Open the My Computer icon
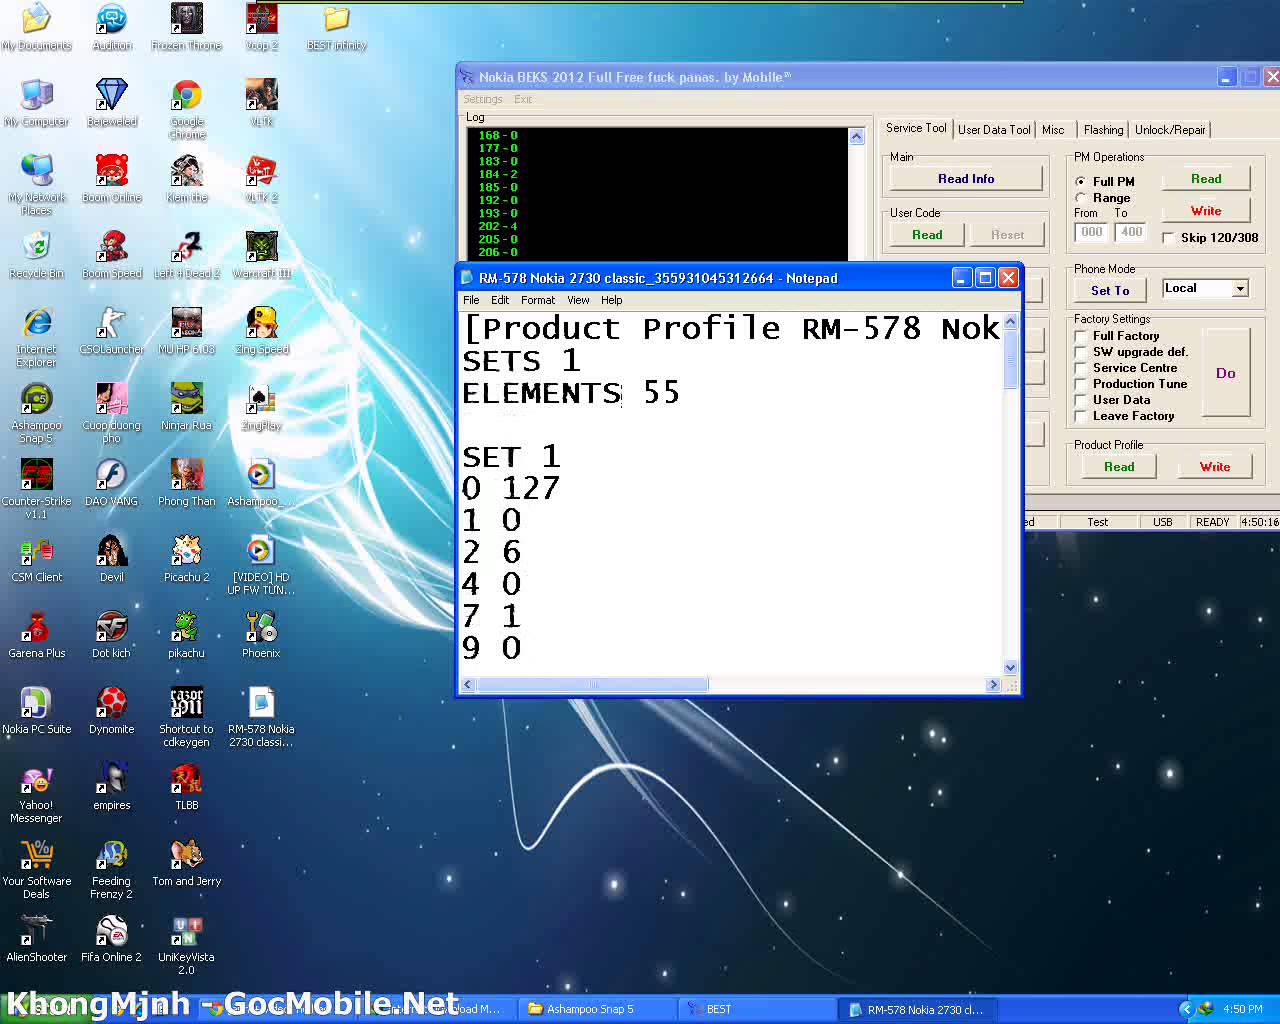The width and height of the screenshot is (1280, 1024). [x=36, y=103]
